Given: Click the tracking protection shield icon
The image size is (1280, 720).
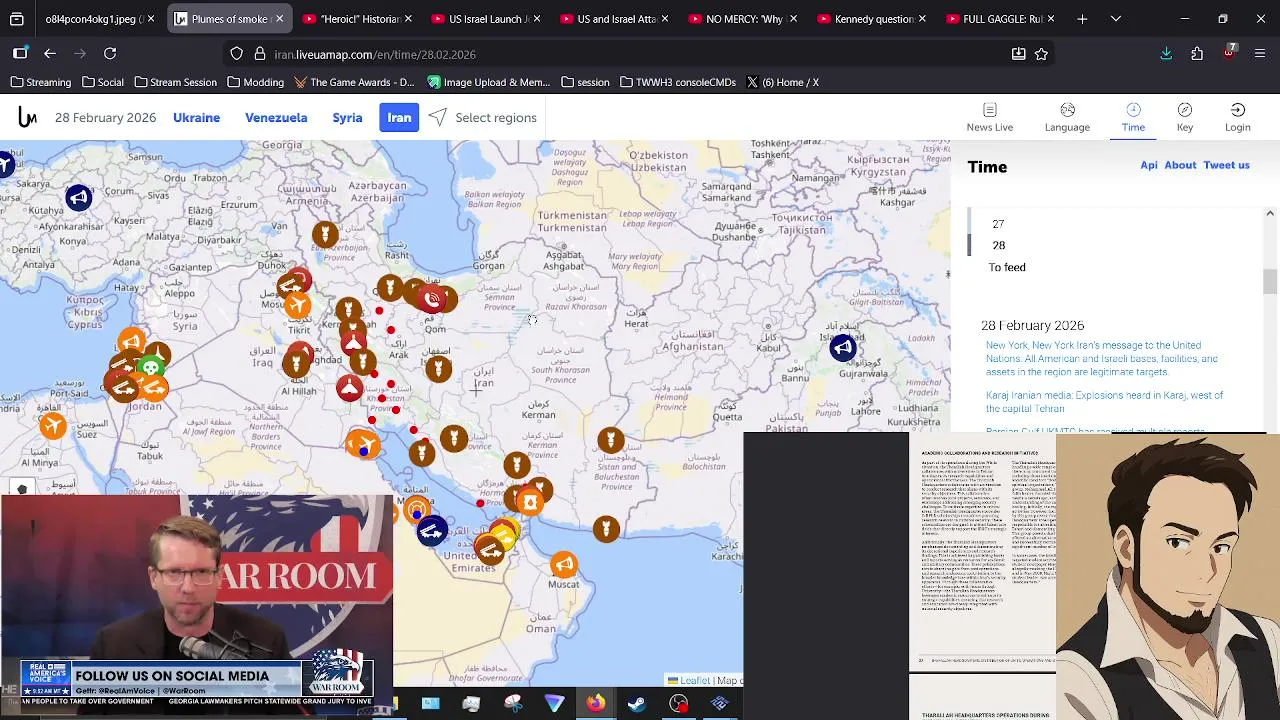Looking at the screenshot, I should (236, 54).
